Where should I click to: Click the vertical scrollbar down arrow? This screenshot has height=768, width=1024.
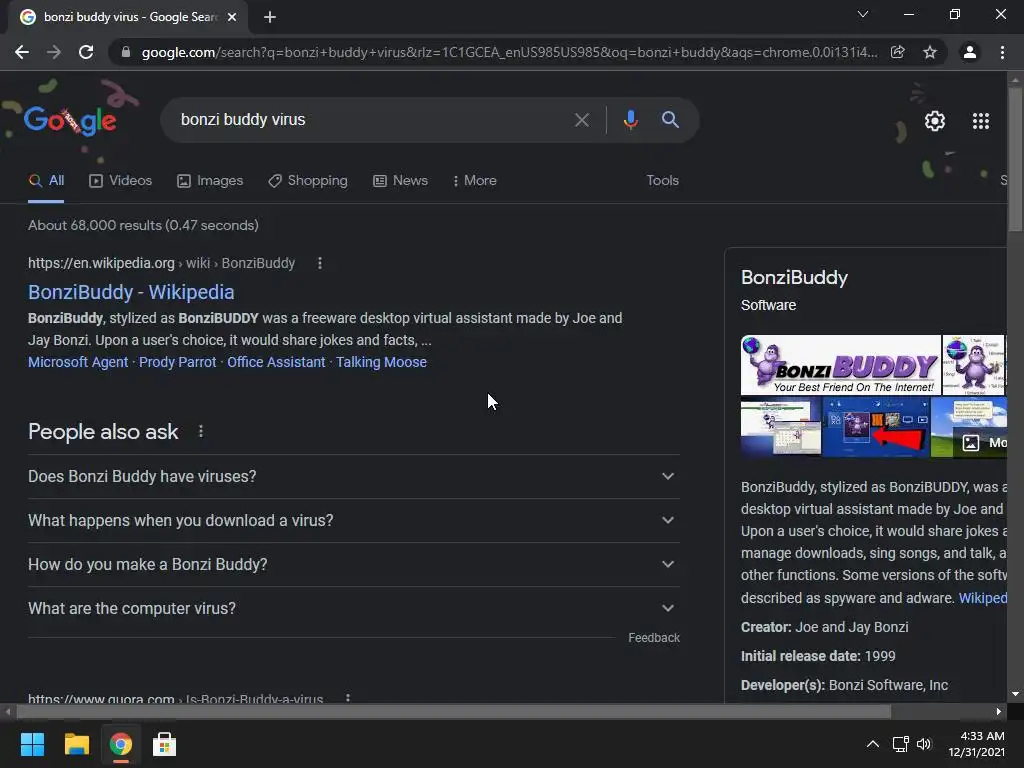(x=1015, y=694)
